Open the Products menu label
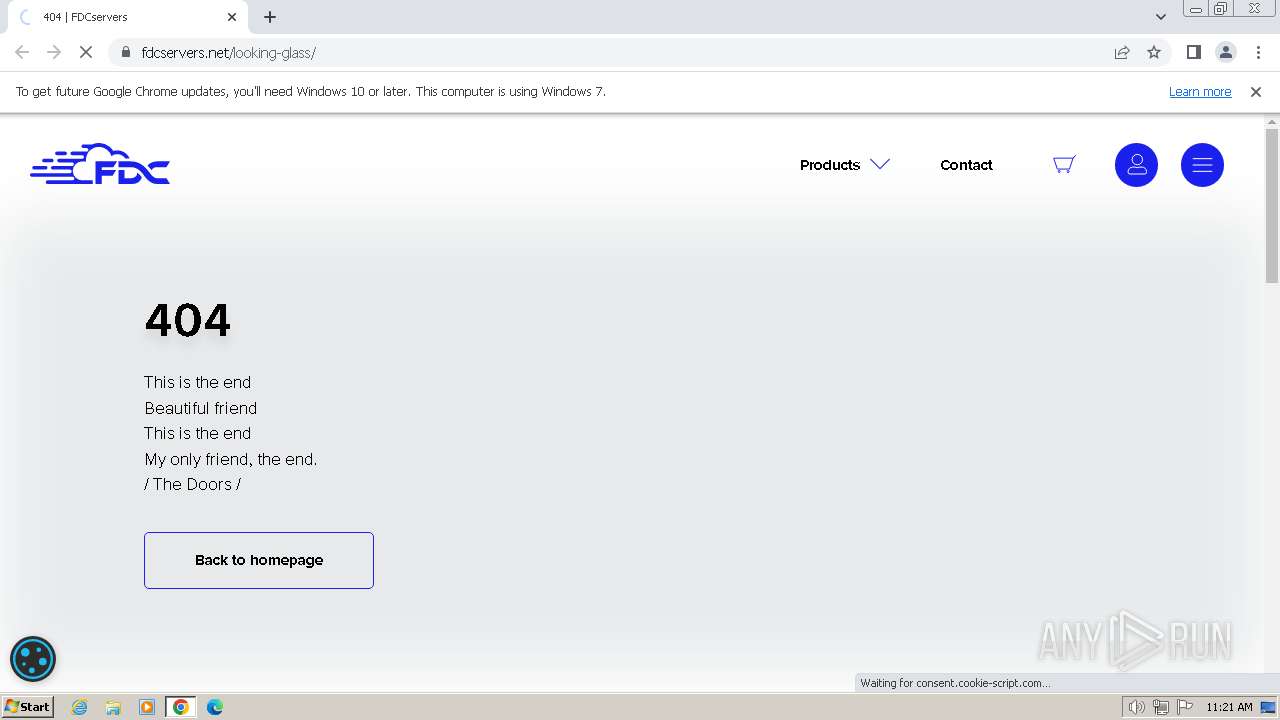This screenshot has height=720, width=1280. (x=830, y=165)
